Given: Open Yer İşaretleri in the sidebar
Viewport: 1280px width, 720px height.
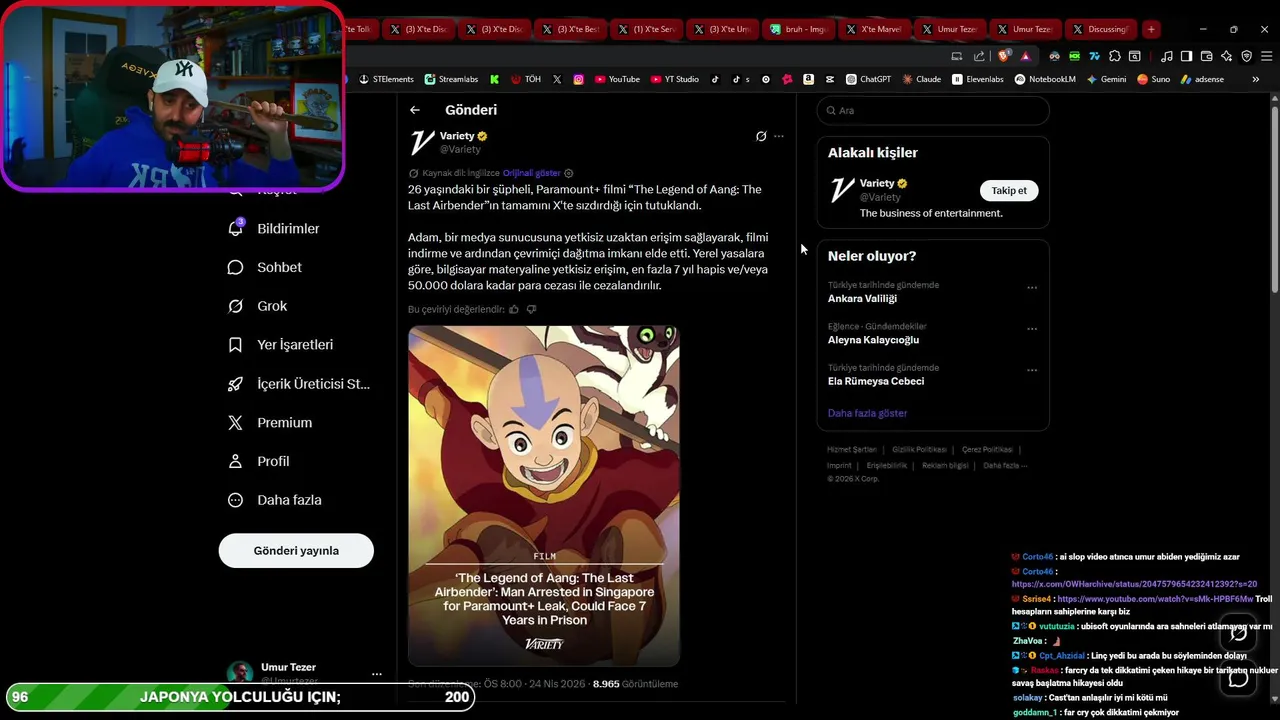Looking at the screenshot, I should click(x=280, y=344).
